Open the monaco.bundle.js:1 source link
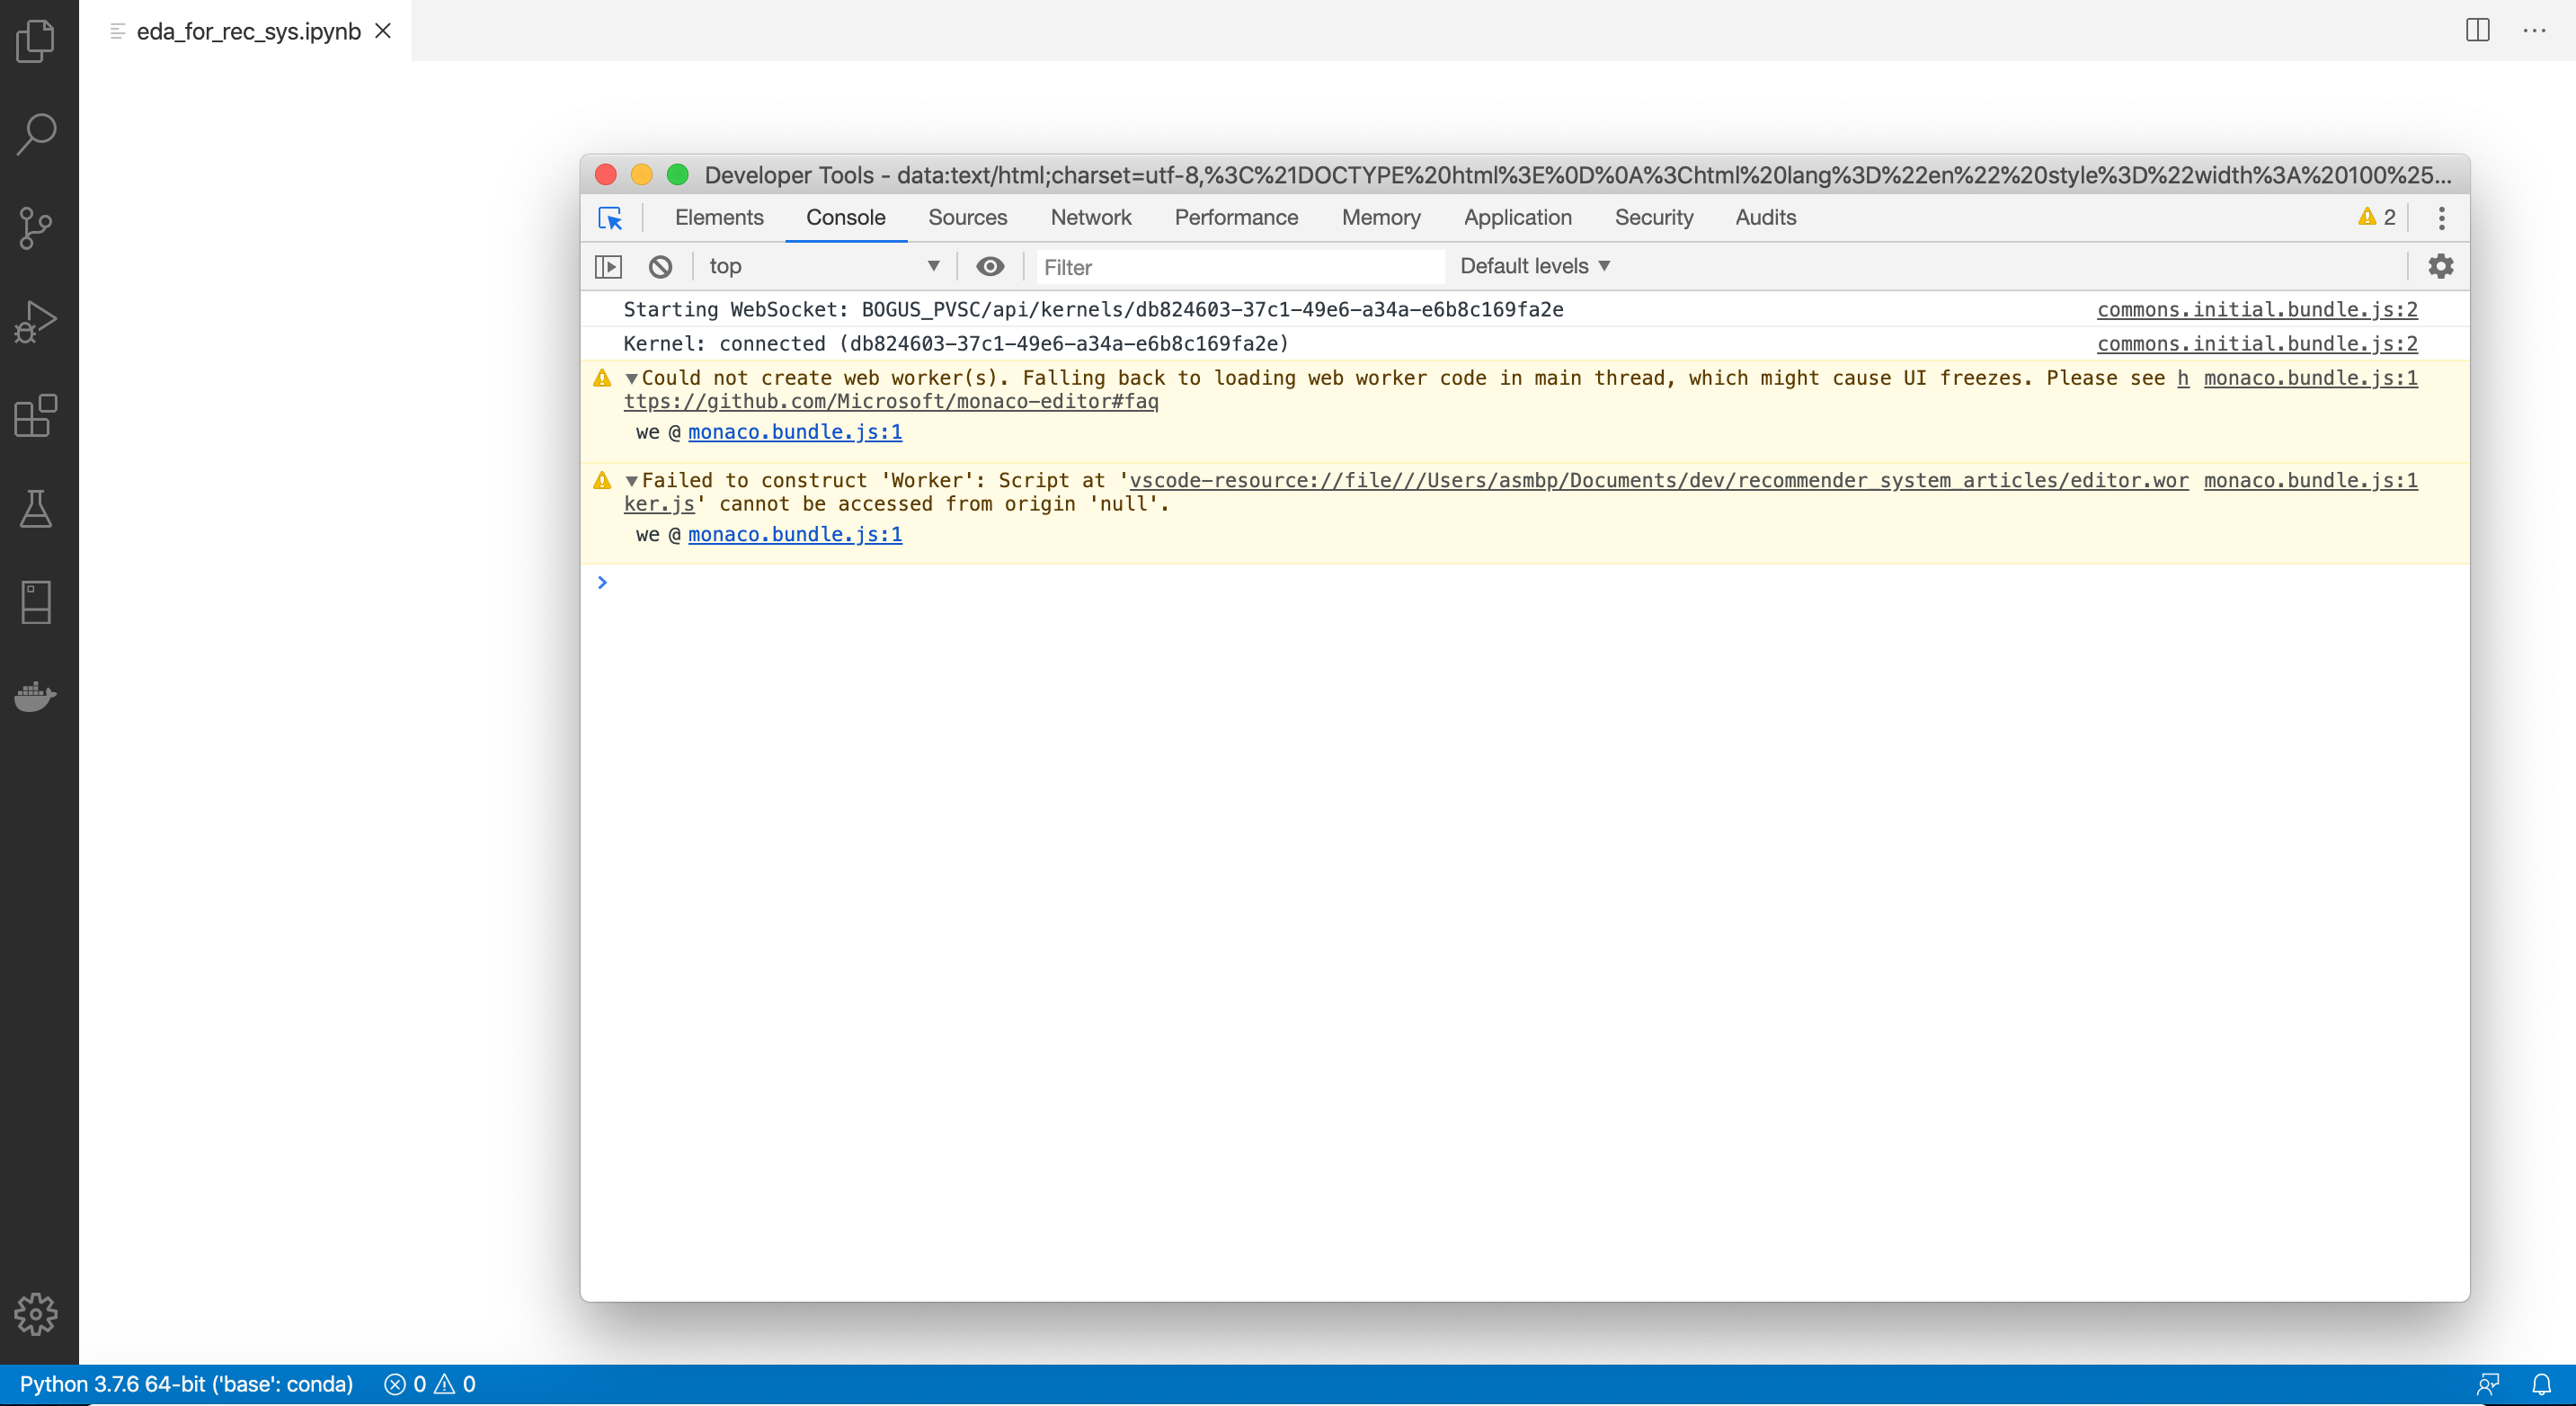The height and width of the screenshot is (1406, 2576). click(x=794, y=432)
